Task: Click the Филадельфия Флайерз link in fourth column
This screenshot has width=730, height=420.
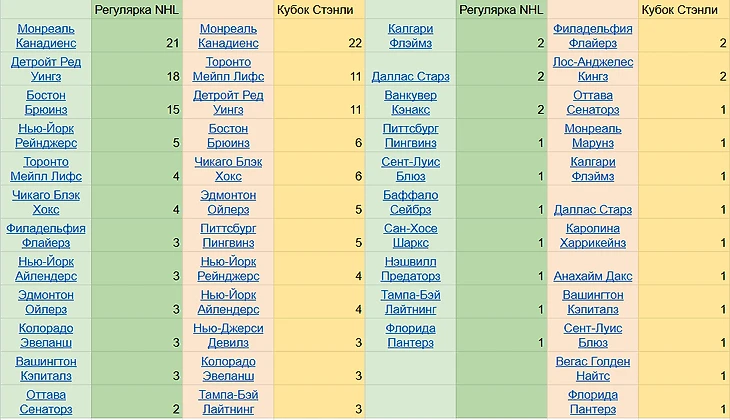Action: click(x=593, y=36)
